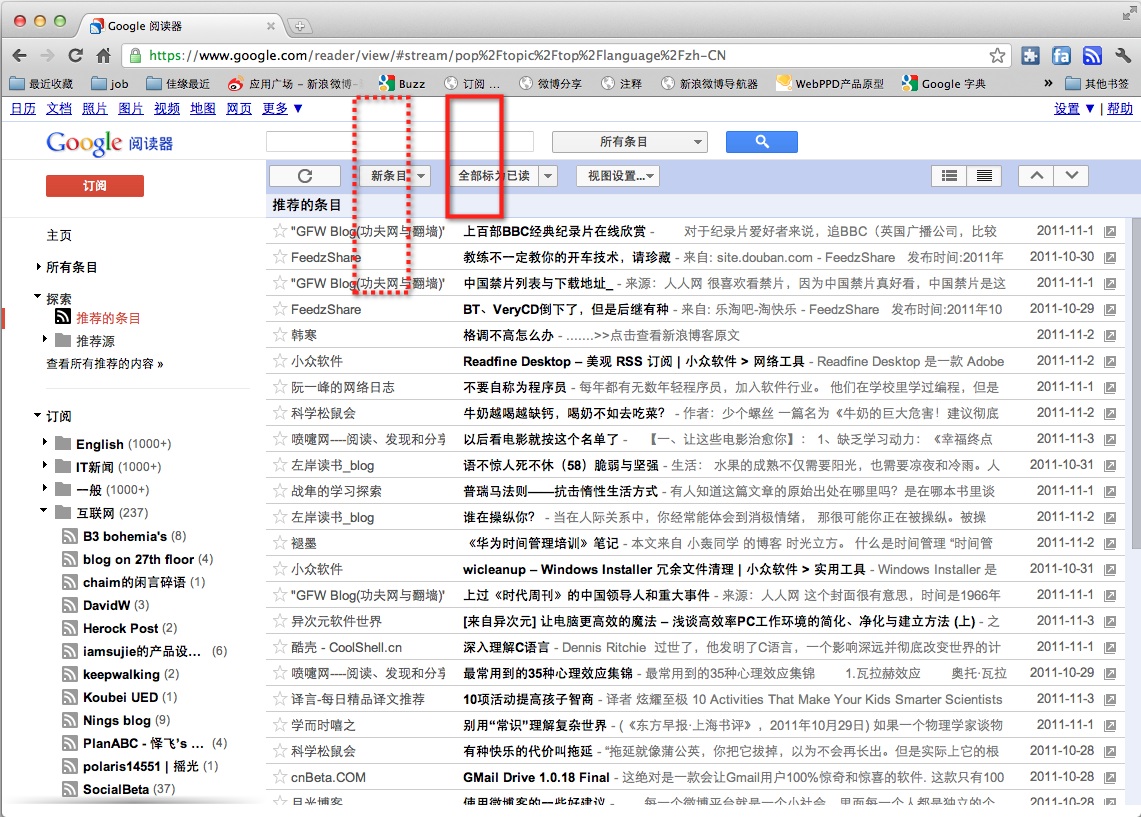Switch to expanded view icon
The image size is (1141, 817).
[x=949, y=176]
